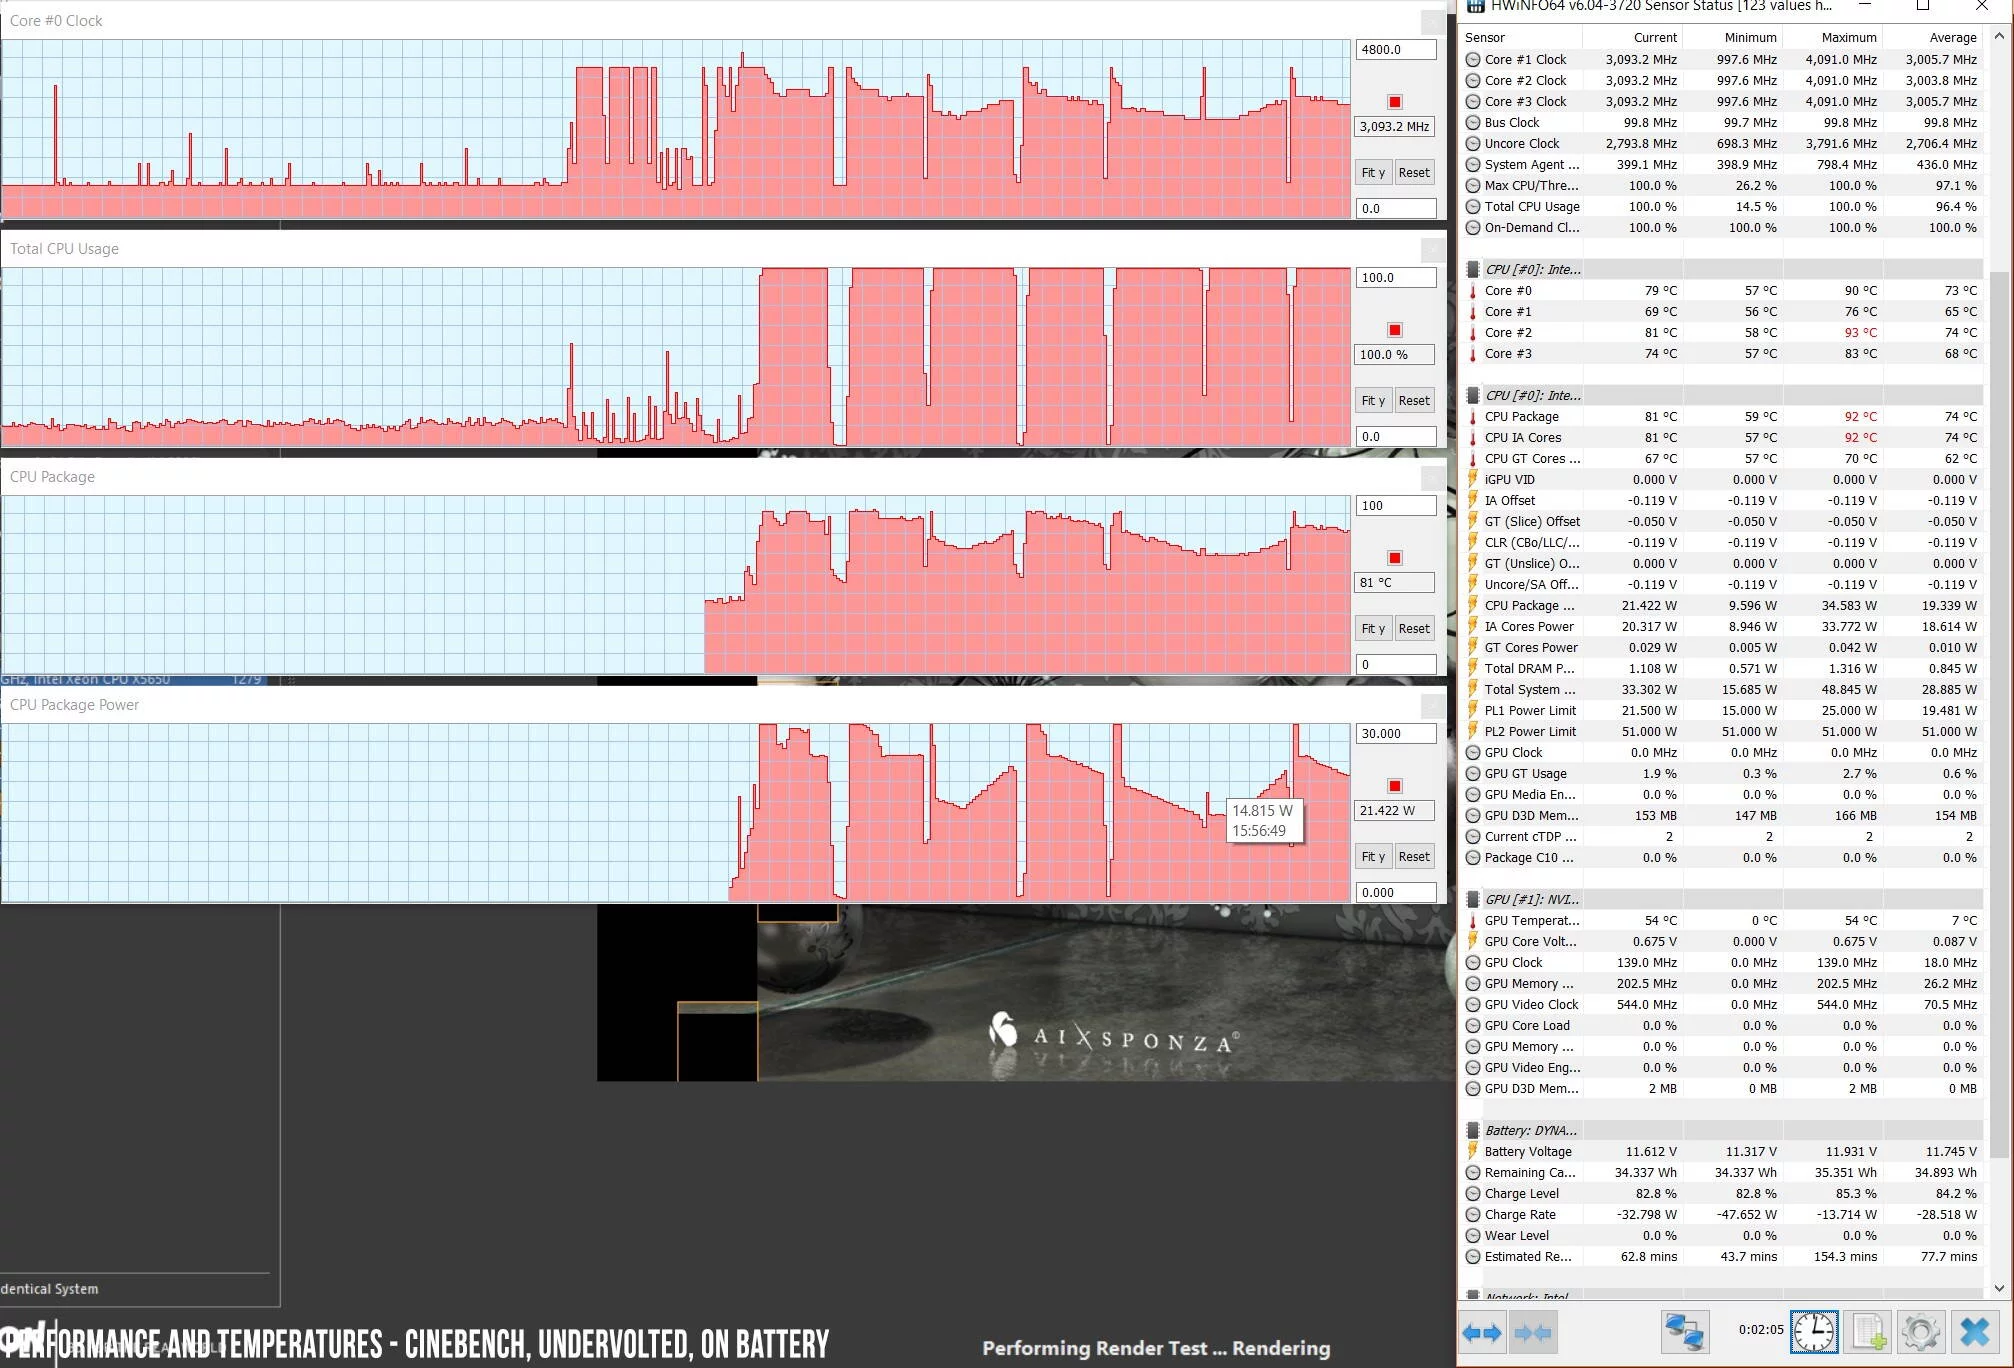Click the 93 °C maximum value of Core #2
The height and width of the screenshot is (1368, 2014).
(x=1860, y=332)
